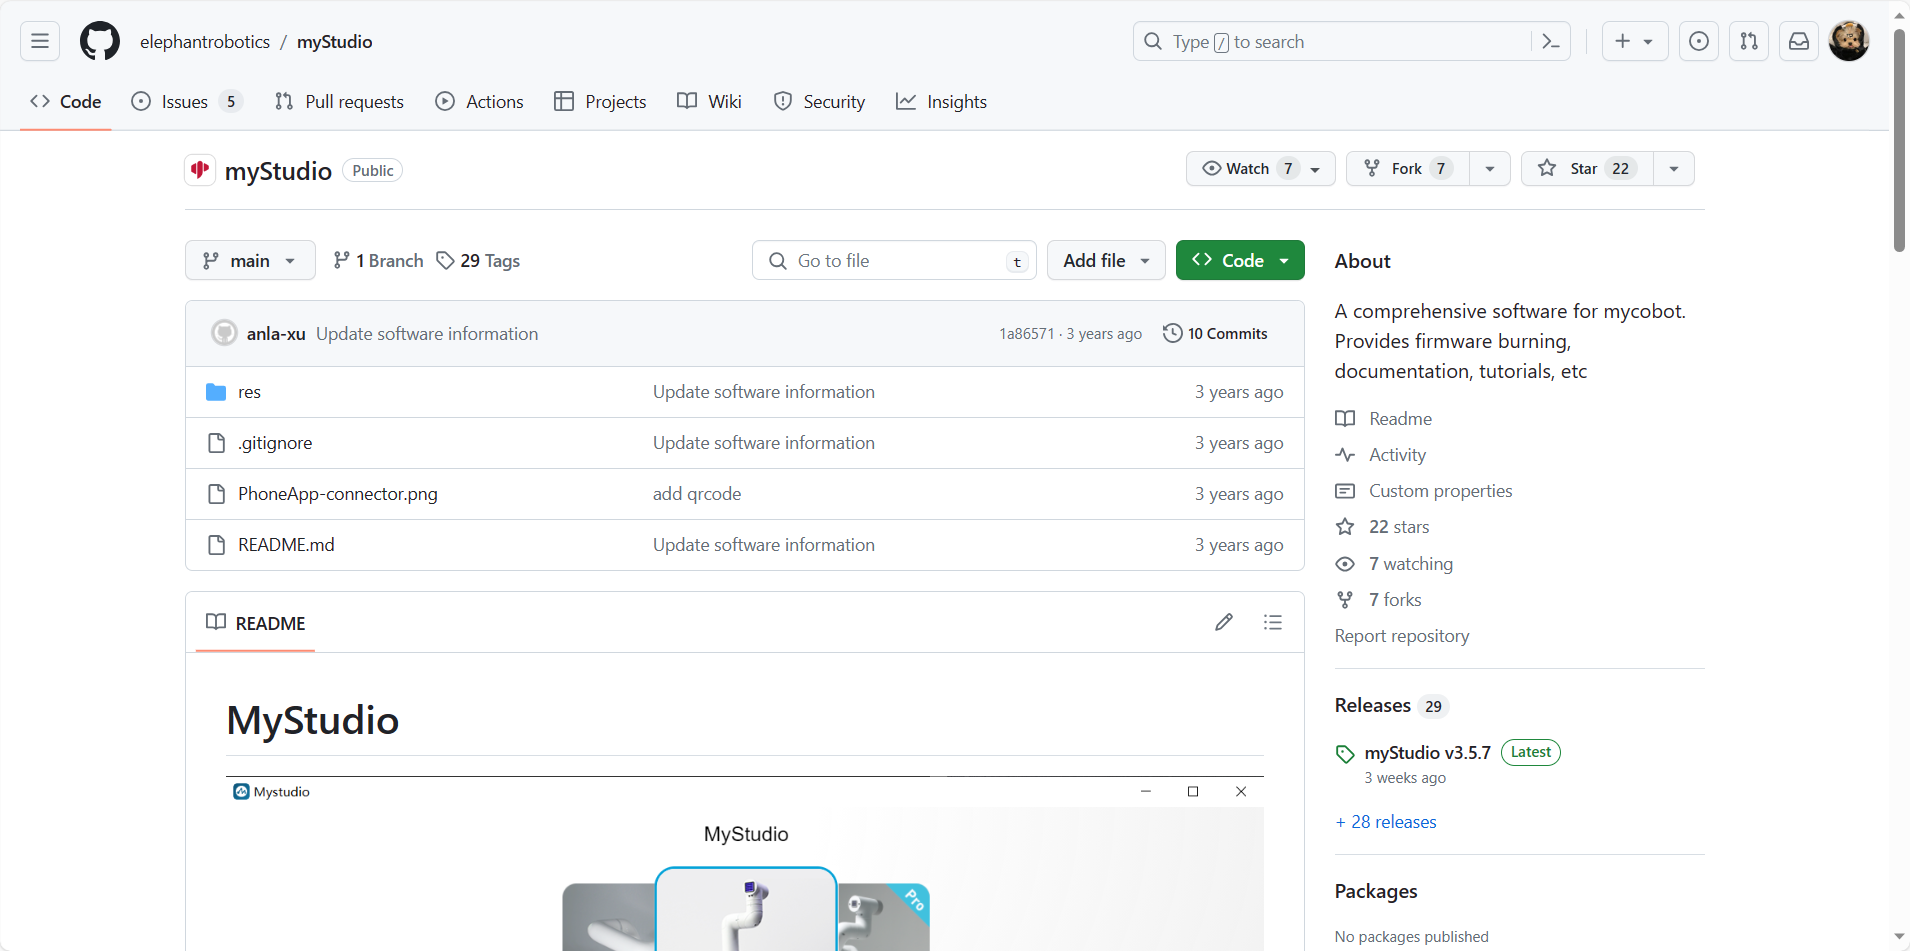Open commit hash 1a86571
1910x951 pixels.
pyautogui.click(x=1026, y=334)
